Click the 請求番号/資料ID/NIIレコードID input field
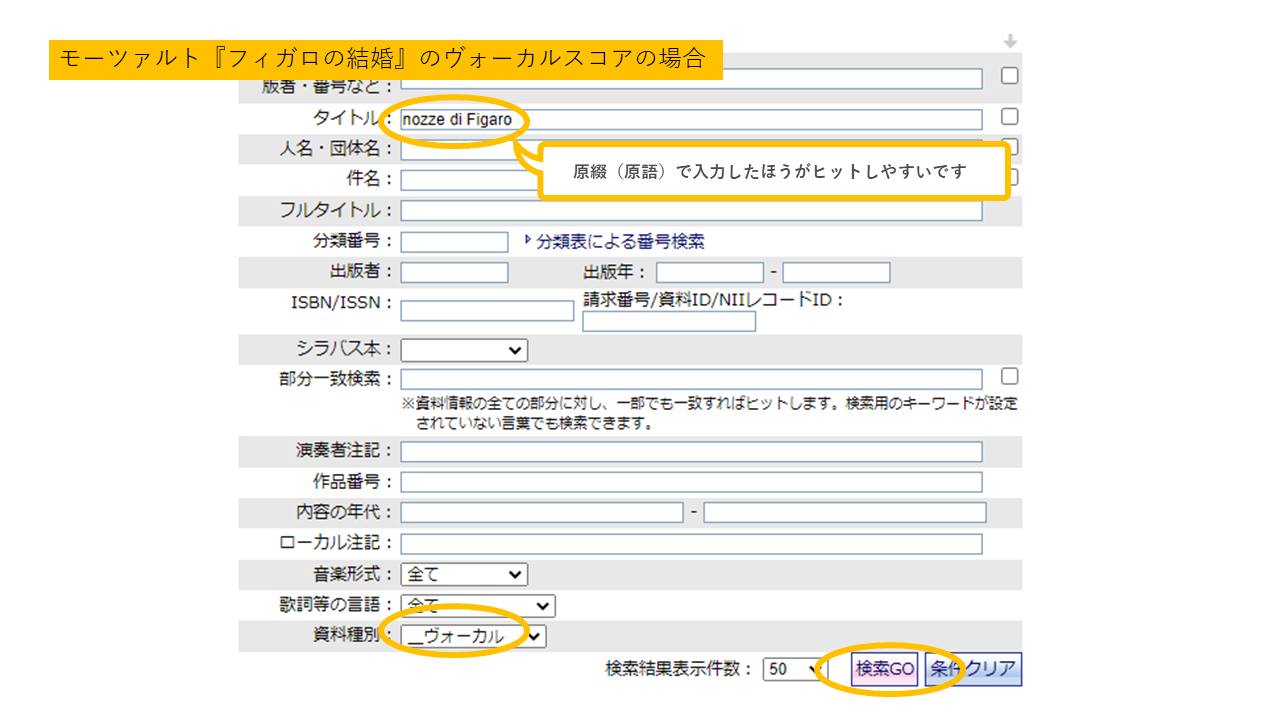The height and width of the screenshot is (720, 1280). click(669, 321)
